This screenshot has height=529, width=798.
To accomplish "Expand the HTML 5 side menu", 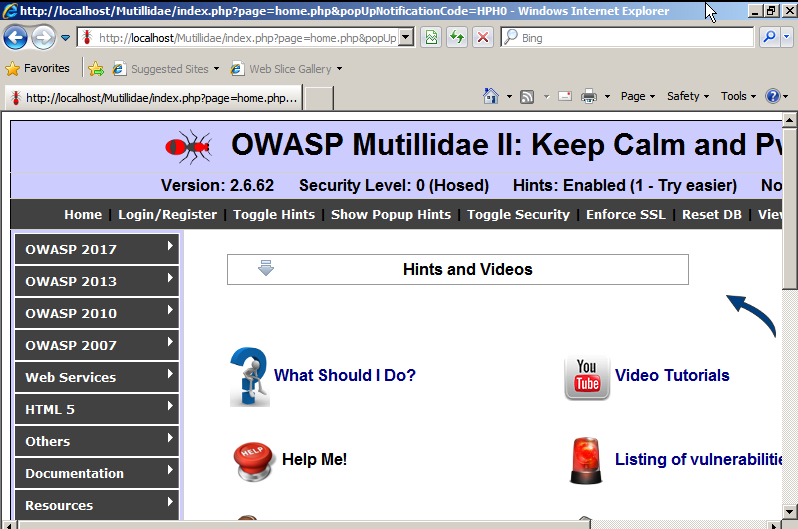I will pos(97,409).
